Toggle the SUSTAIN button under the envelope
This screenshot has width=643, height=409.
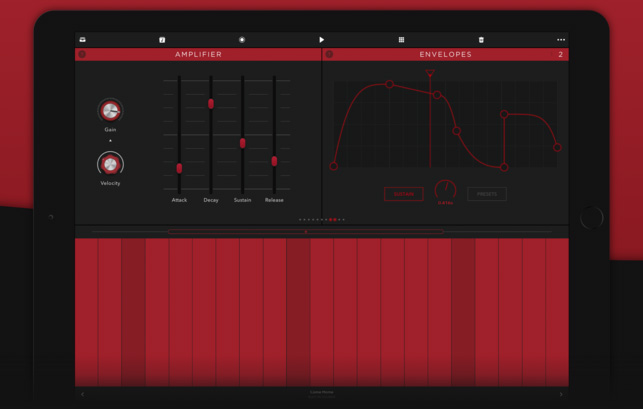point(404,194)
